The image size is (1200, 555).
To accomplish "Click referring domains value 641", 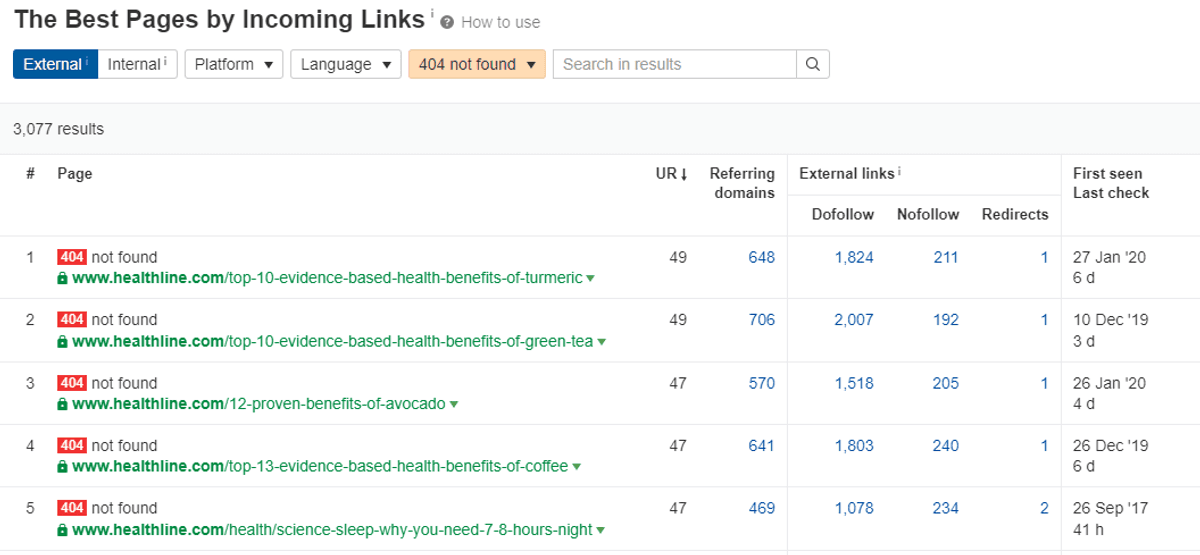I will click(x=762, y=446).
